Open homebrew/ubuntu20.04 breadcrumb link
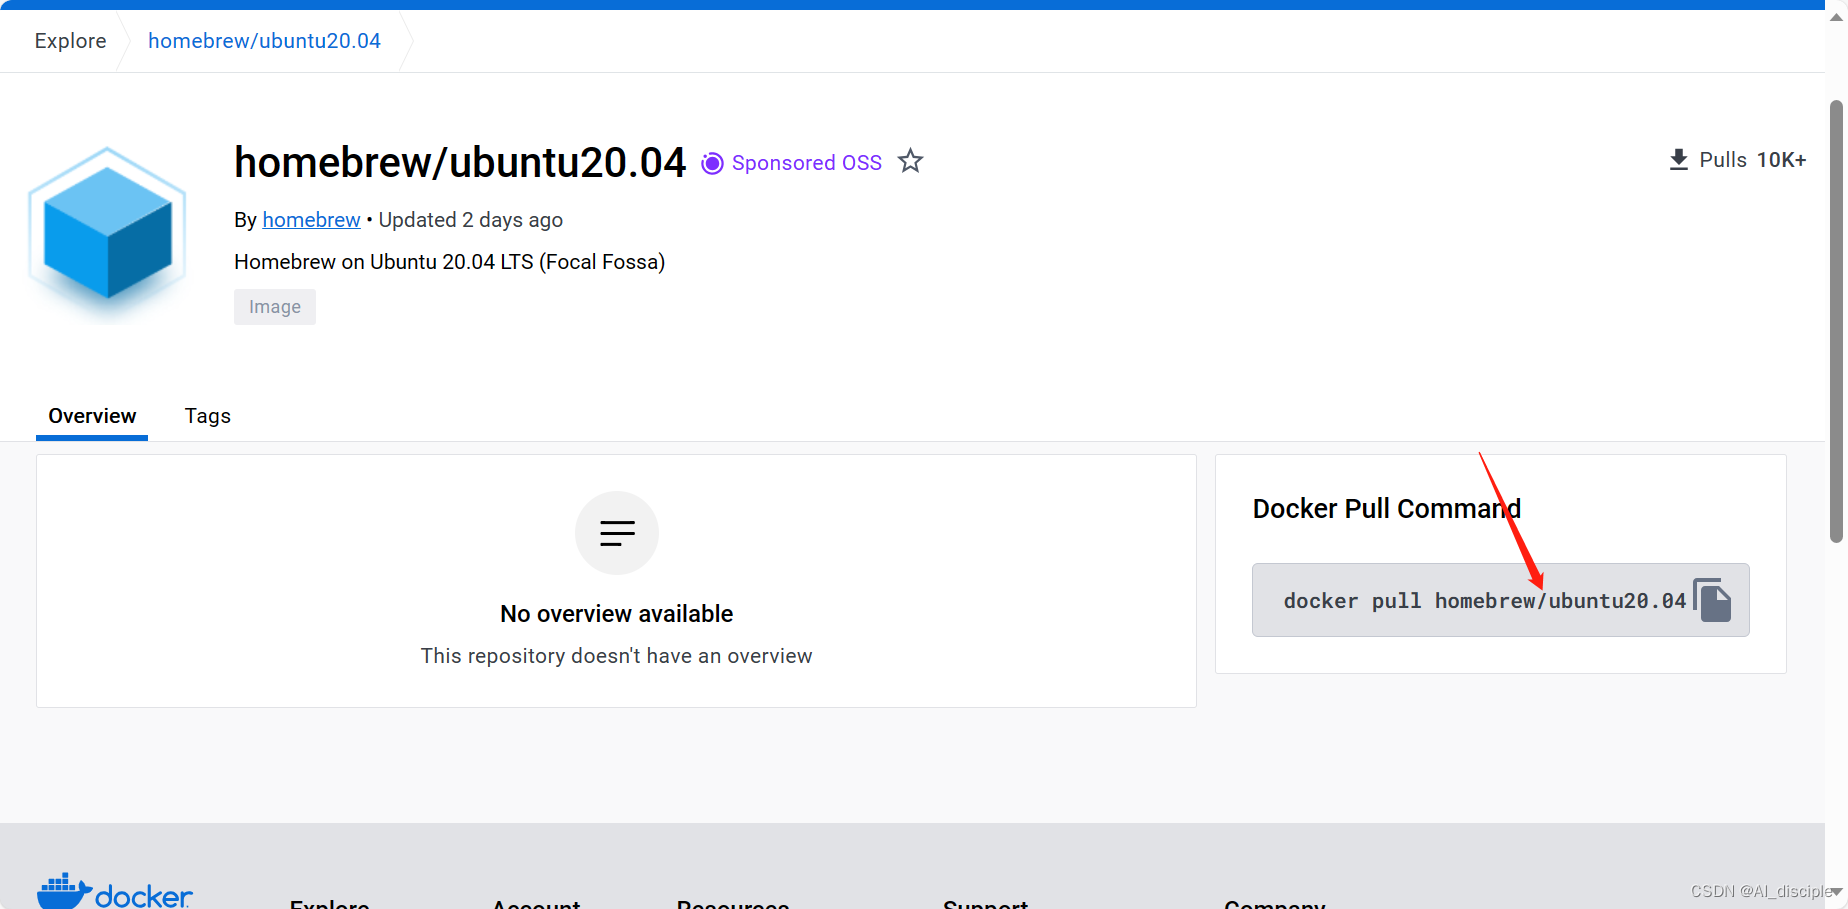 pyautogui.click(x=264, y=41)
